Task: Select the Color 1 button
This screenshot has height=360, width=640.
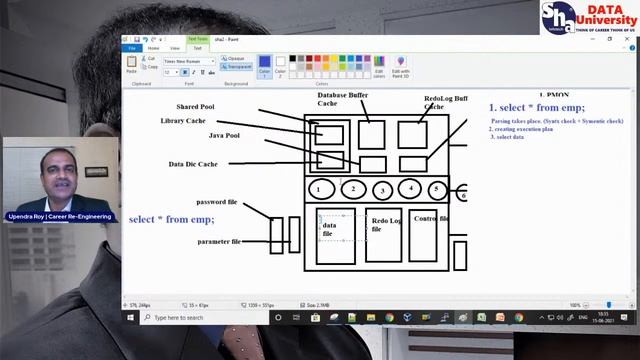Action: click(264, 66)
